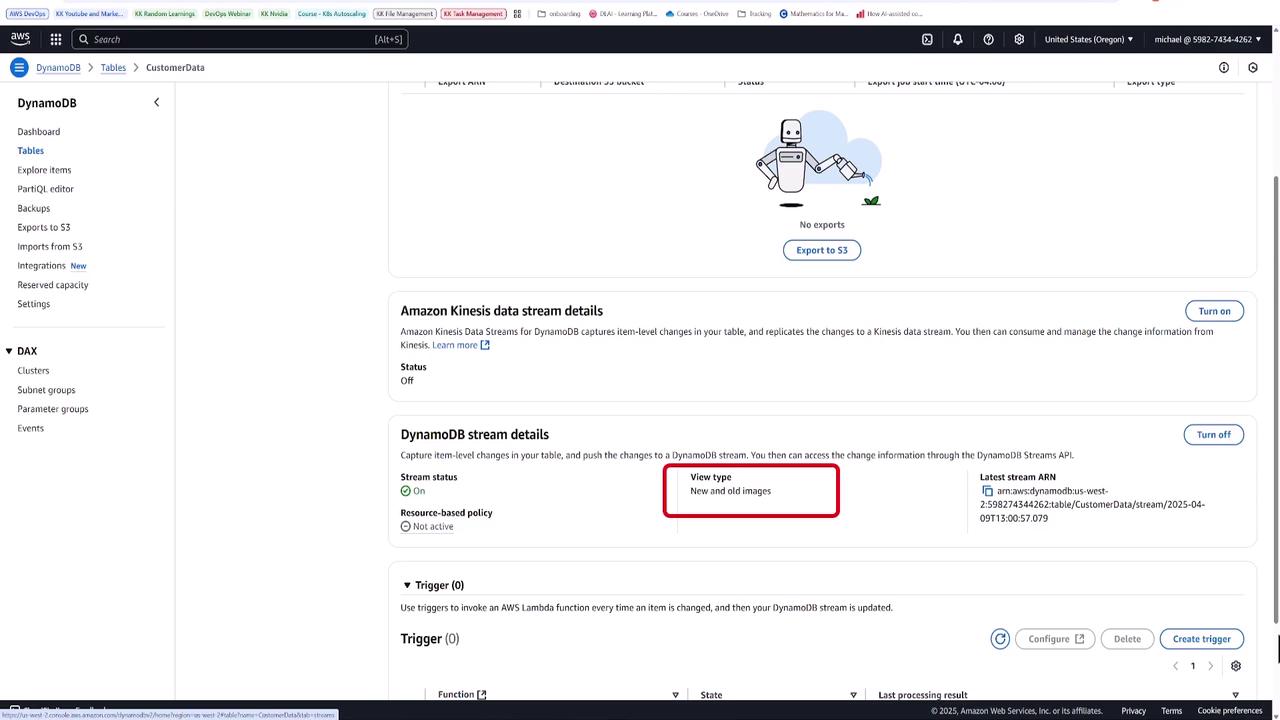Screen dimensions: 1280x720
Task: Open the onboarding bookmark folder
Action: (559, 14)
